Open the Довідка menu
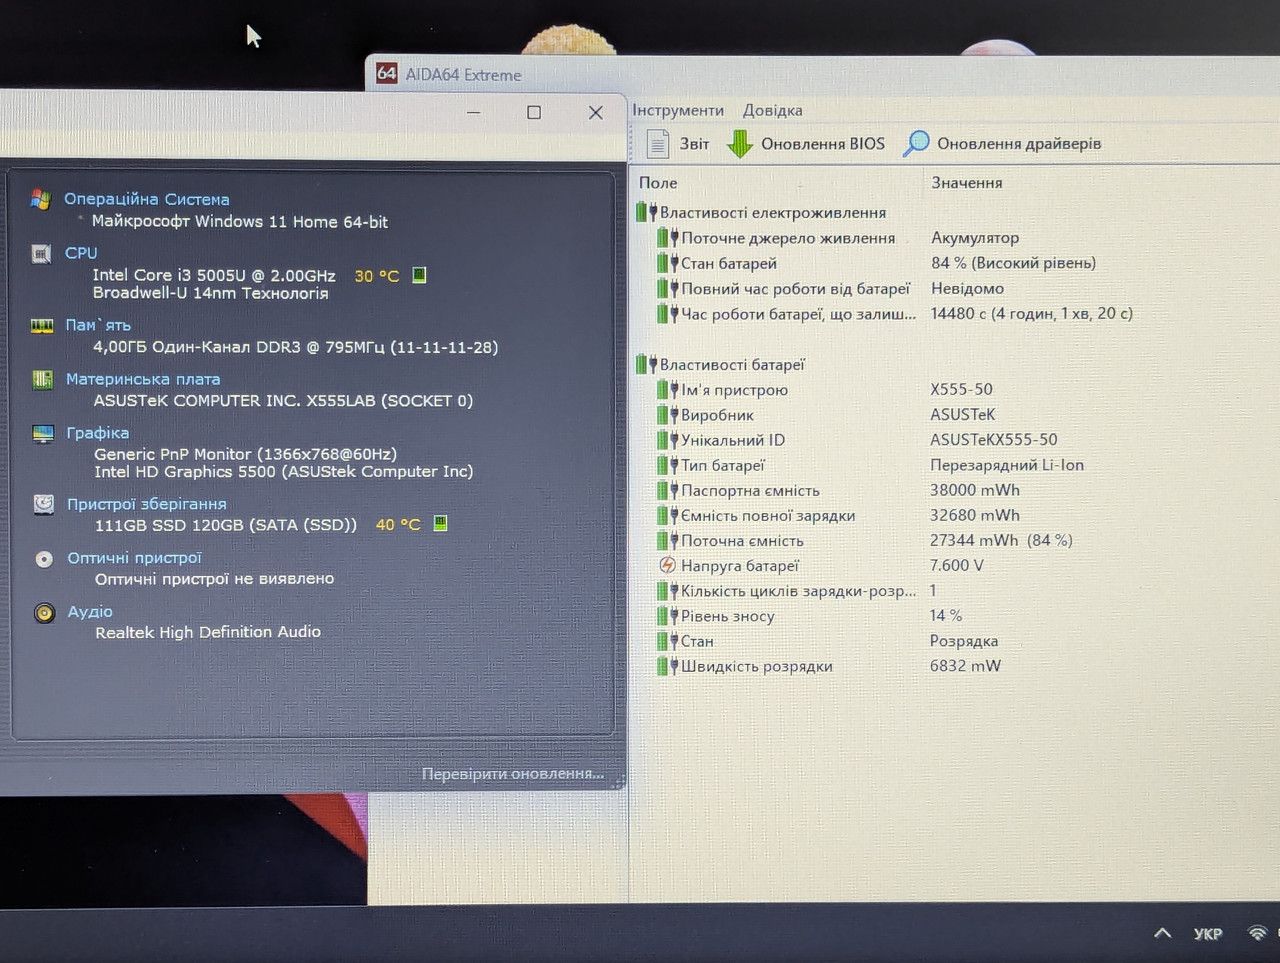 [x=772, y=110]
